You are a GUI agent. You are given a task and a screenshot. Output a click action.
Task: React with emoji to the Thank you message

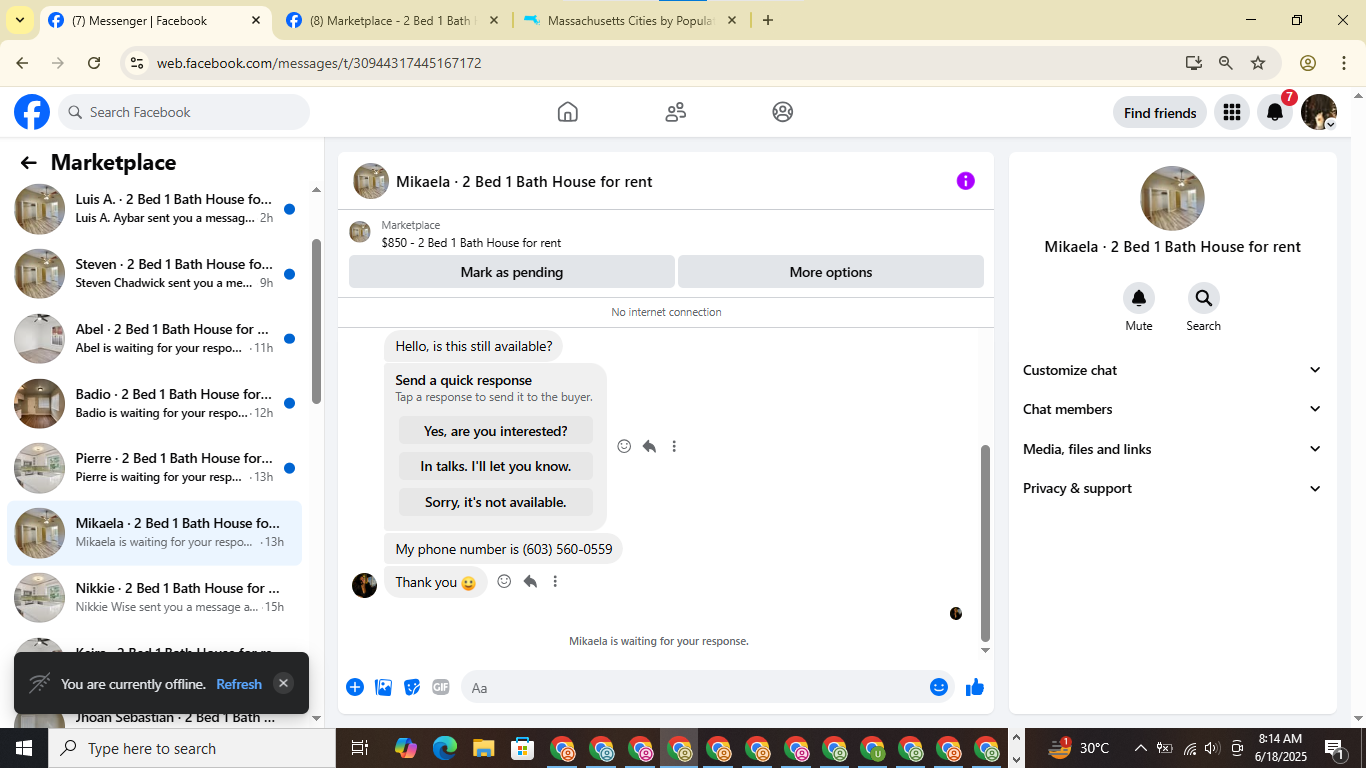tap(504, 581)
